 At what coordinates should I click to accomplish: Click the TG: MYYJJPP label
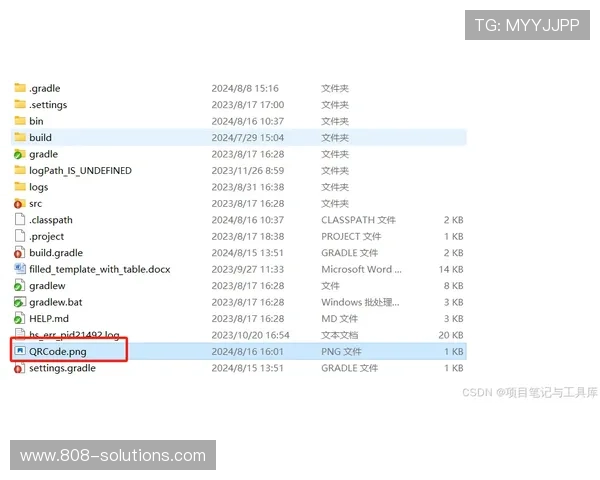(x=526, y=25)
